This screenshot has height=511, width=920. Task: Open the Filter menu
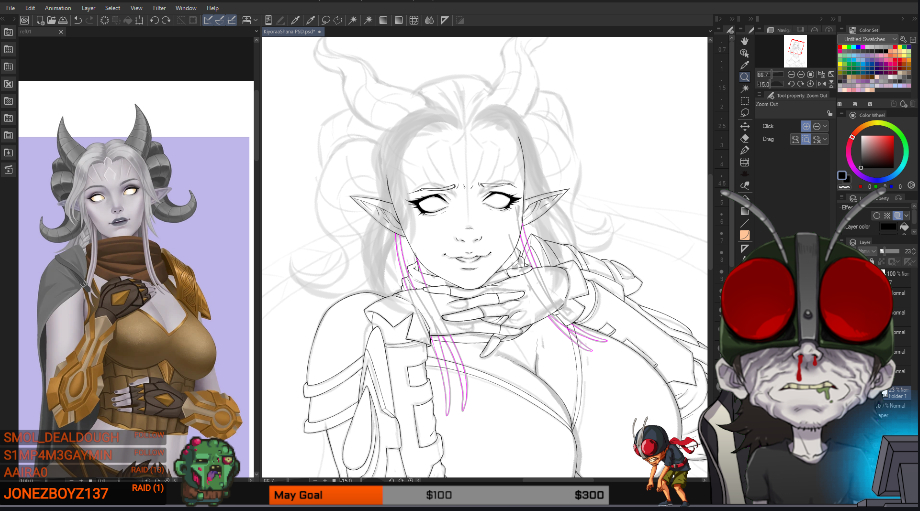[159, 7]
